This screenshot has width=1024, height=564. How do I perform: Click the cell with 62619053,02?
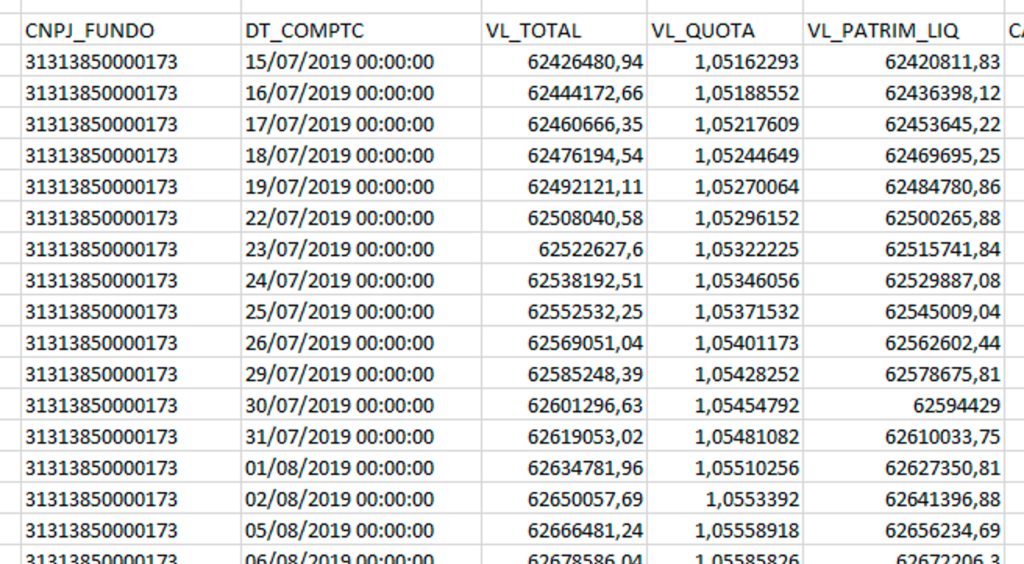(x=564, y=436)
